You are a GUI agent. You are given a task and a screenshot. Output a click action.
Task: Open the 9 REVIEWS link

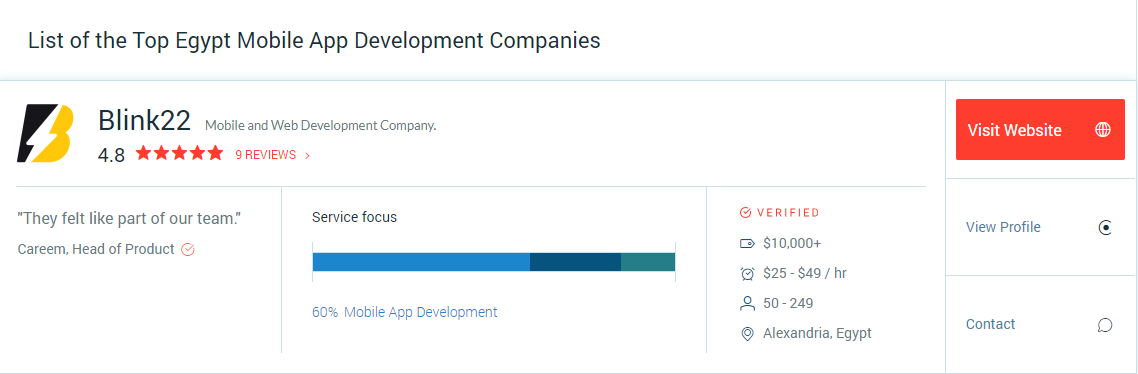(x=266, y=155)
